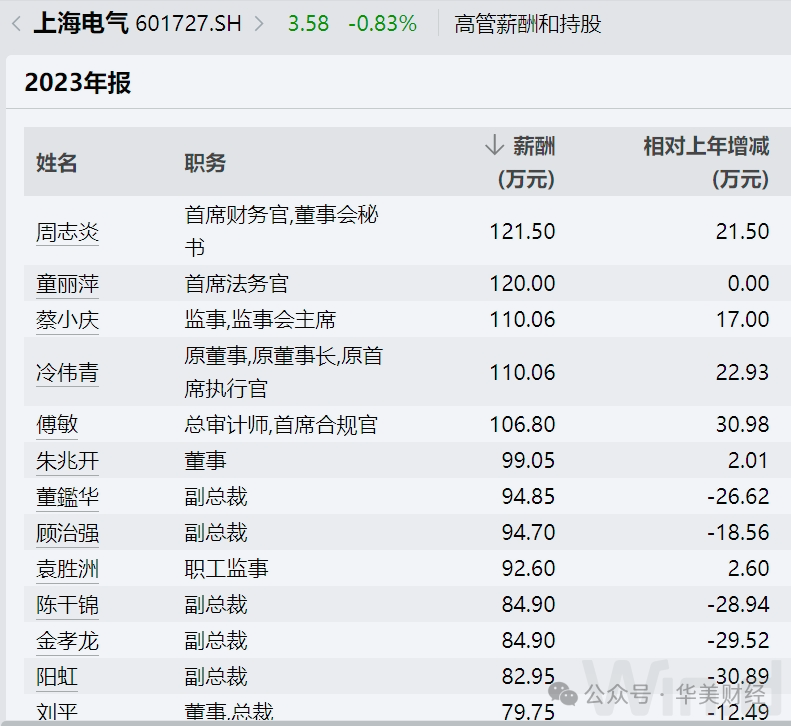
Task: Go to previous stock with left chevron
Action: [16, 24]
